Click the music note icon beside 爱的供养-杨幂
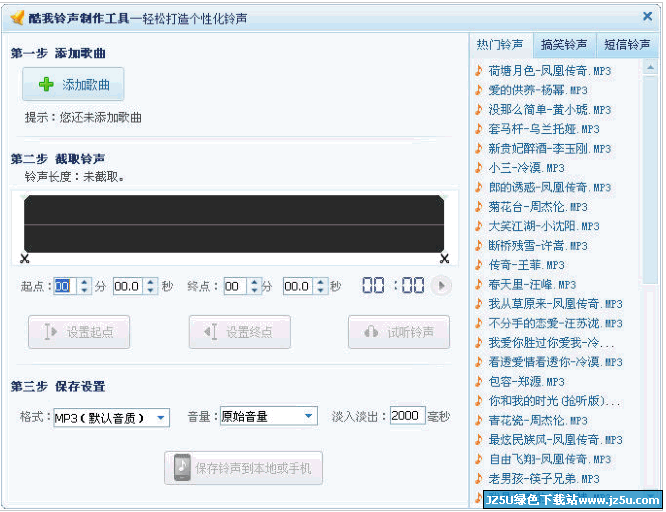This screenshot has height=512, width=666. click(479, 90)
